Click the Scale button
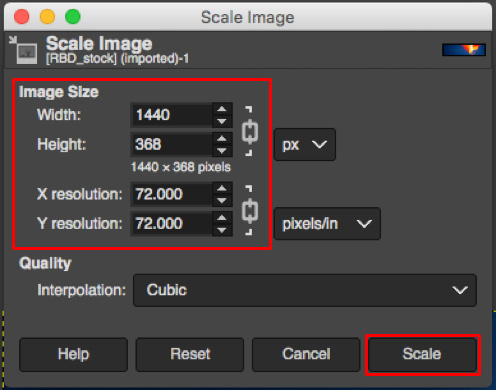Screen dimensions: 496x390 [422, 354]
